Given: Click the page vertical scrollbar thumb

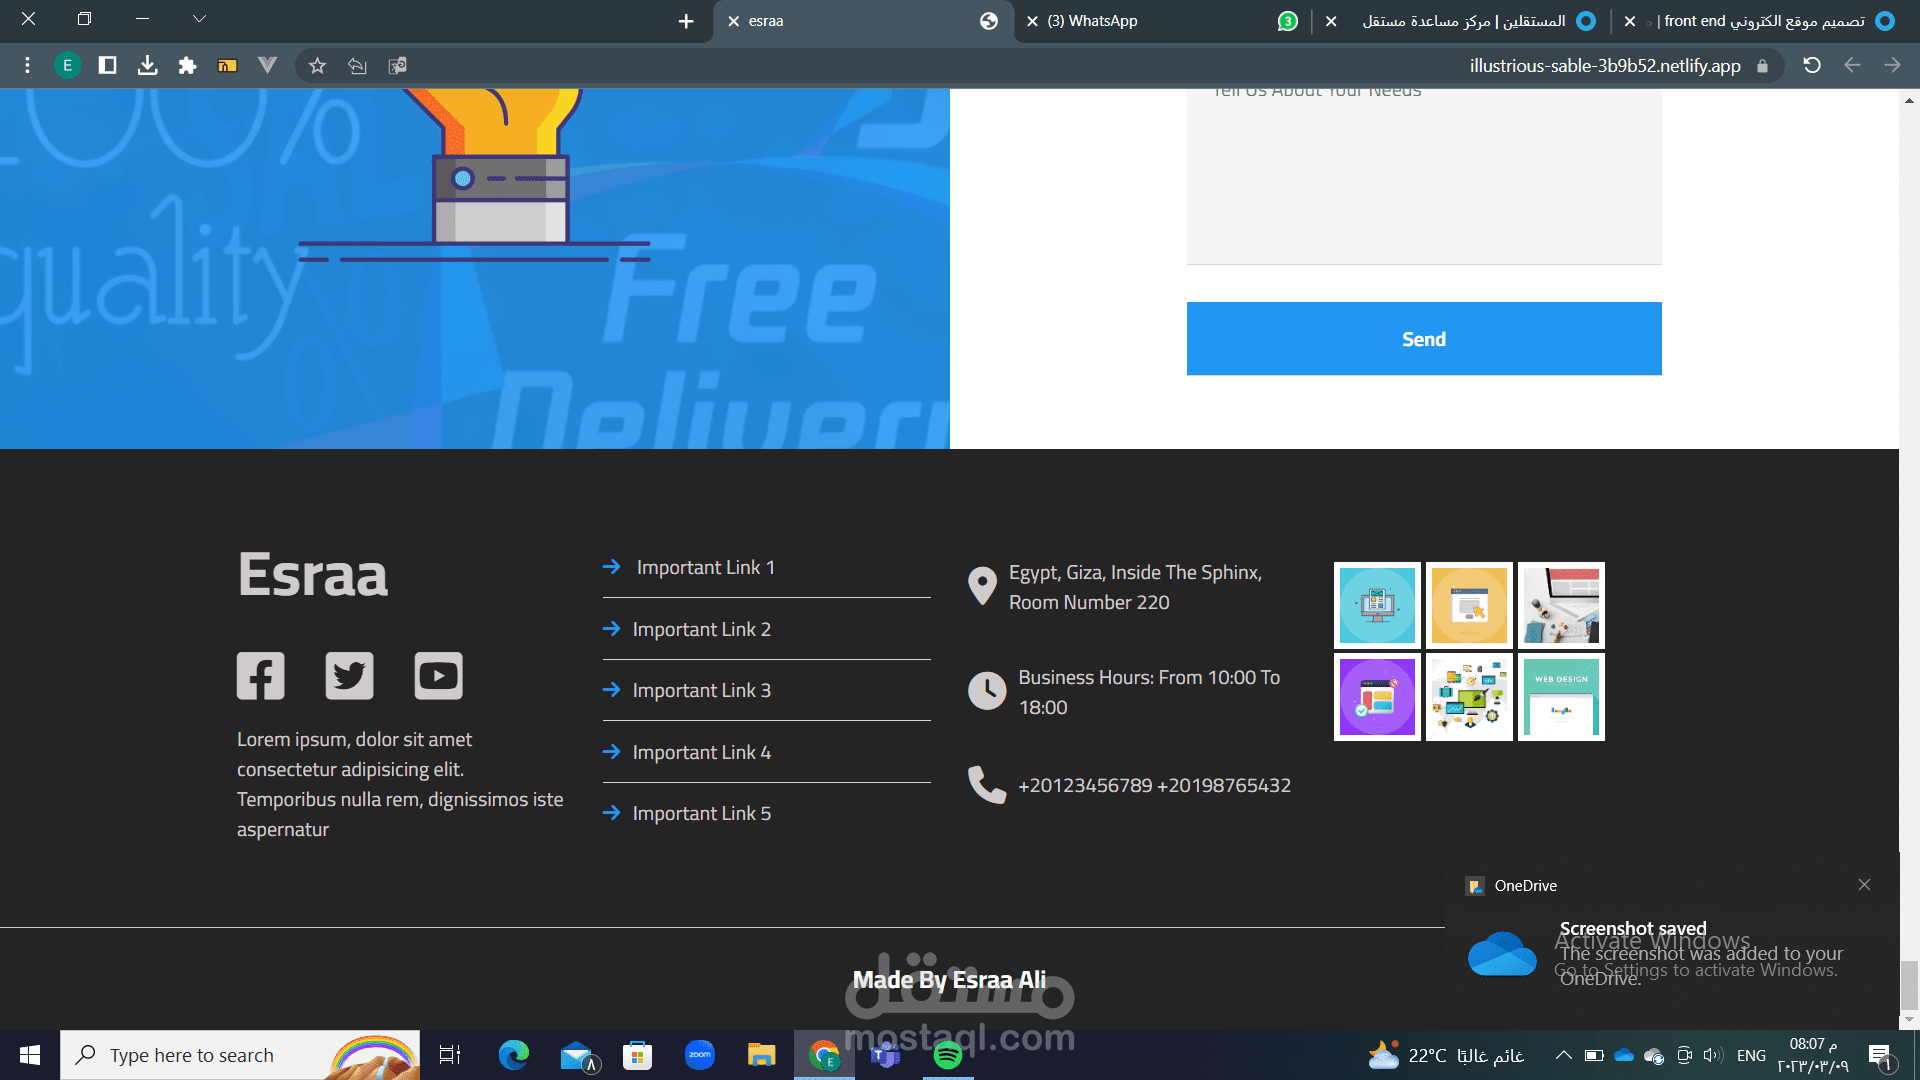Looking at the screenshot, I should click(x=1909, y=987).
